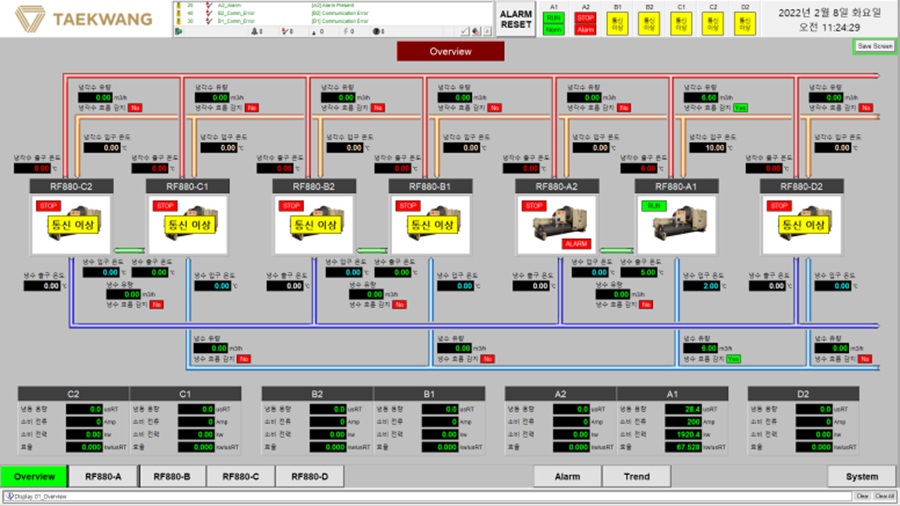Click the RF880-D2 label
Viewport: 900px width, 506px height.
pos(801,186)
